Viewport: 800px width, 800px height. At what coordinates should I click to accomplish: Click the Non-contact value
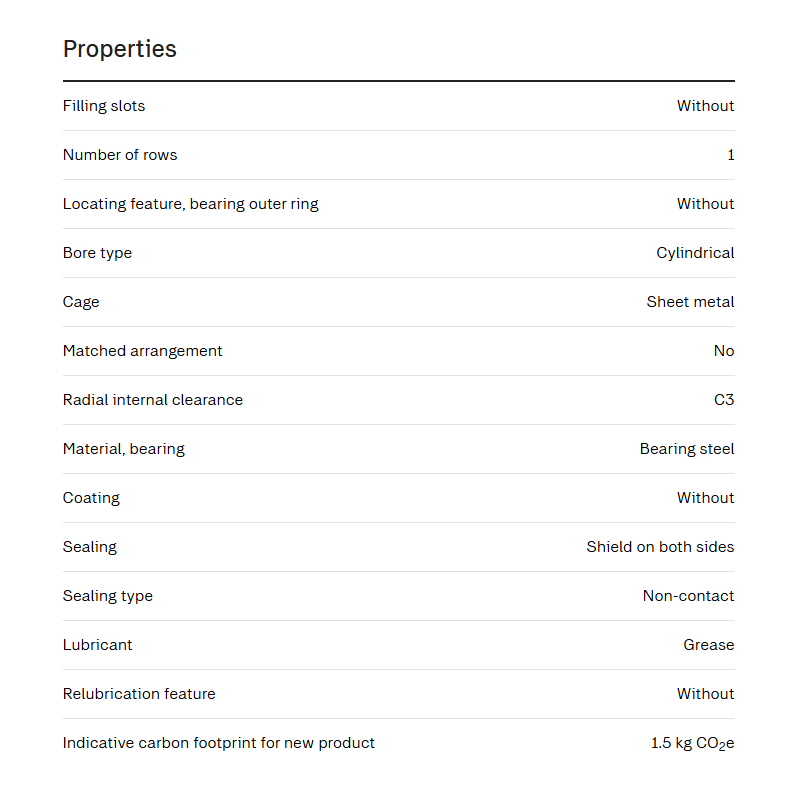coord(688,595)
